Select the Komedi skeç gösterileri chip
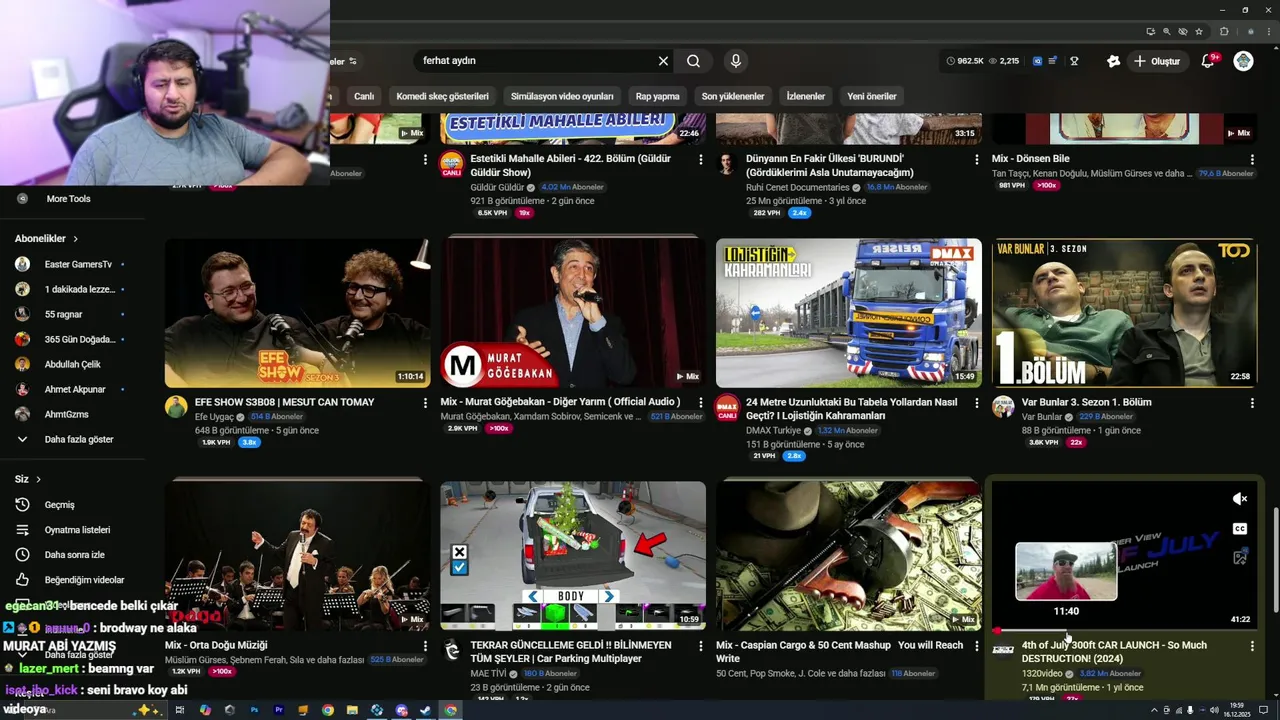Screen dimensions: 1280x720 click(x=442, y=96)
